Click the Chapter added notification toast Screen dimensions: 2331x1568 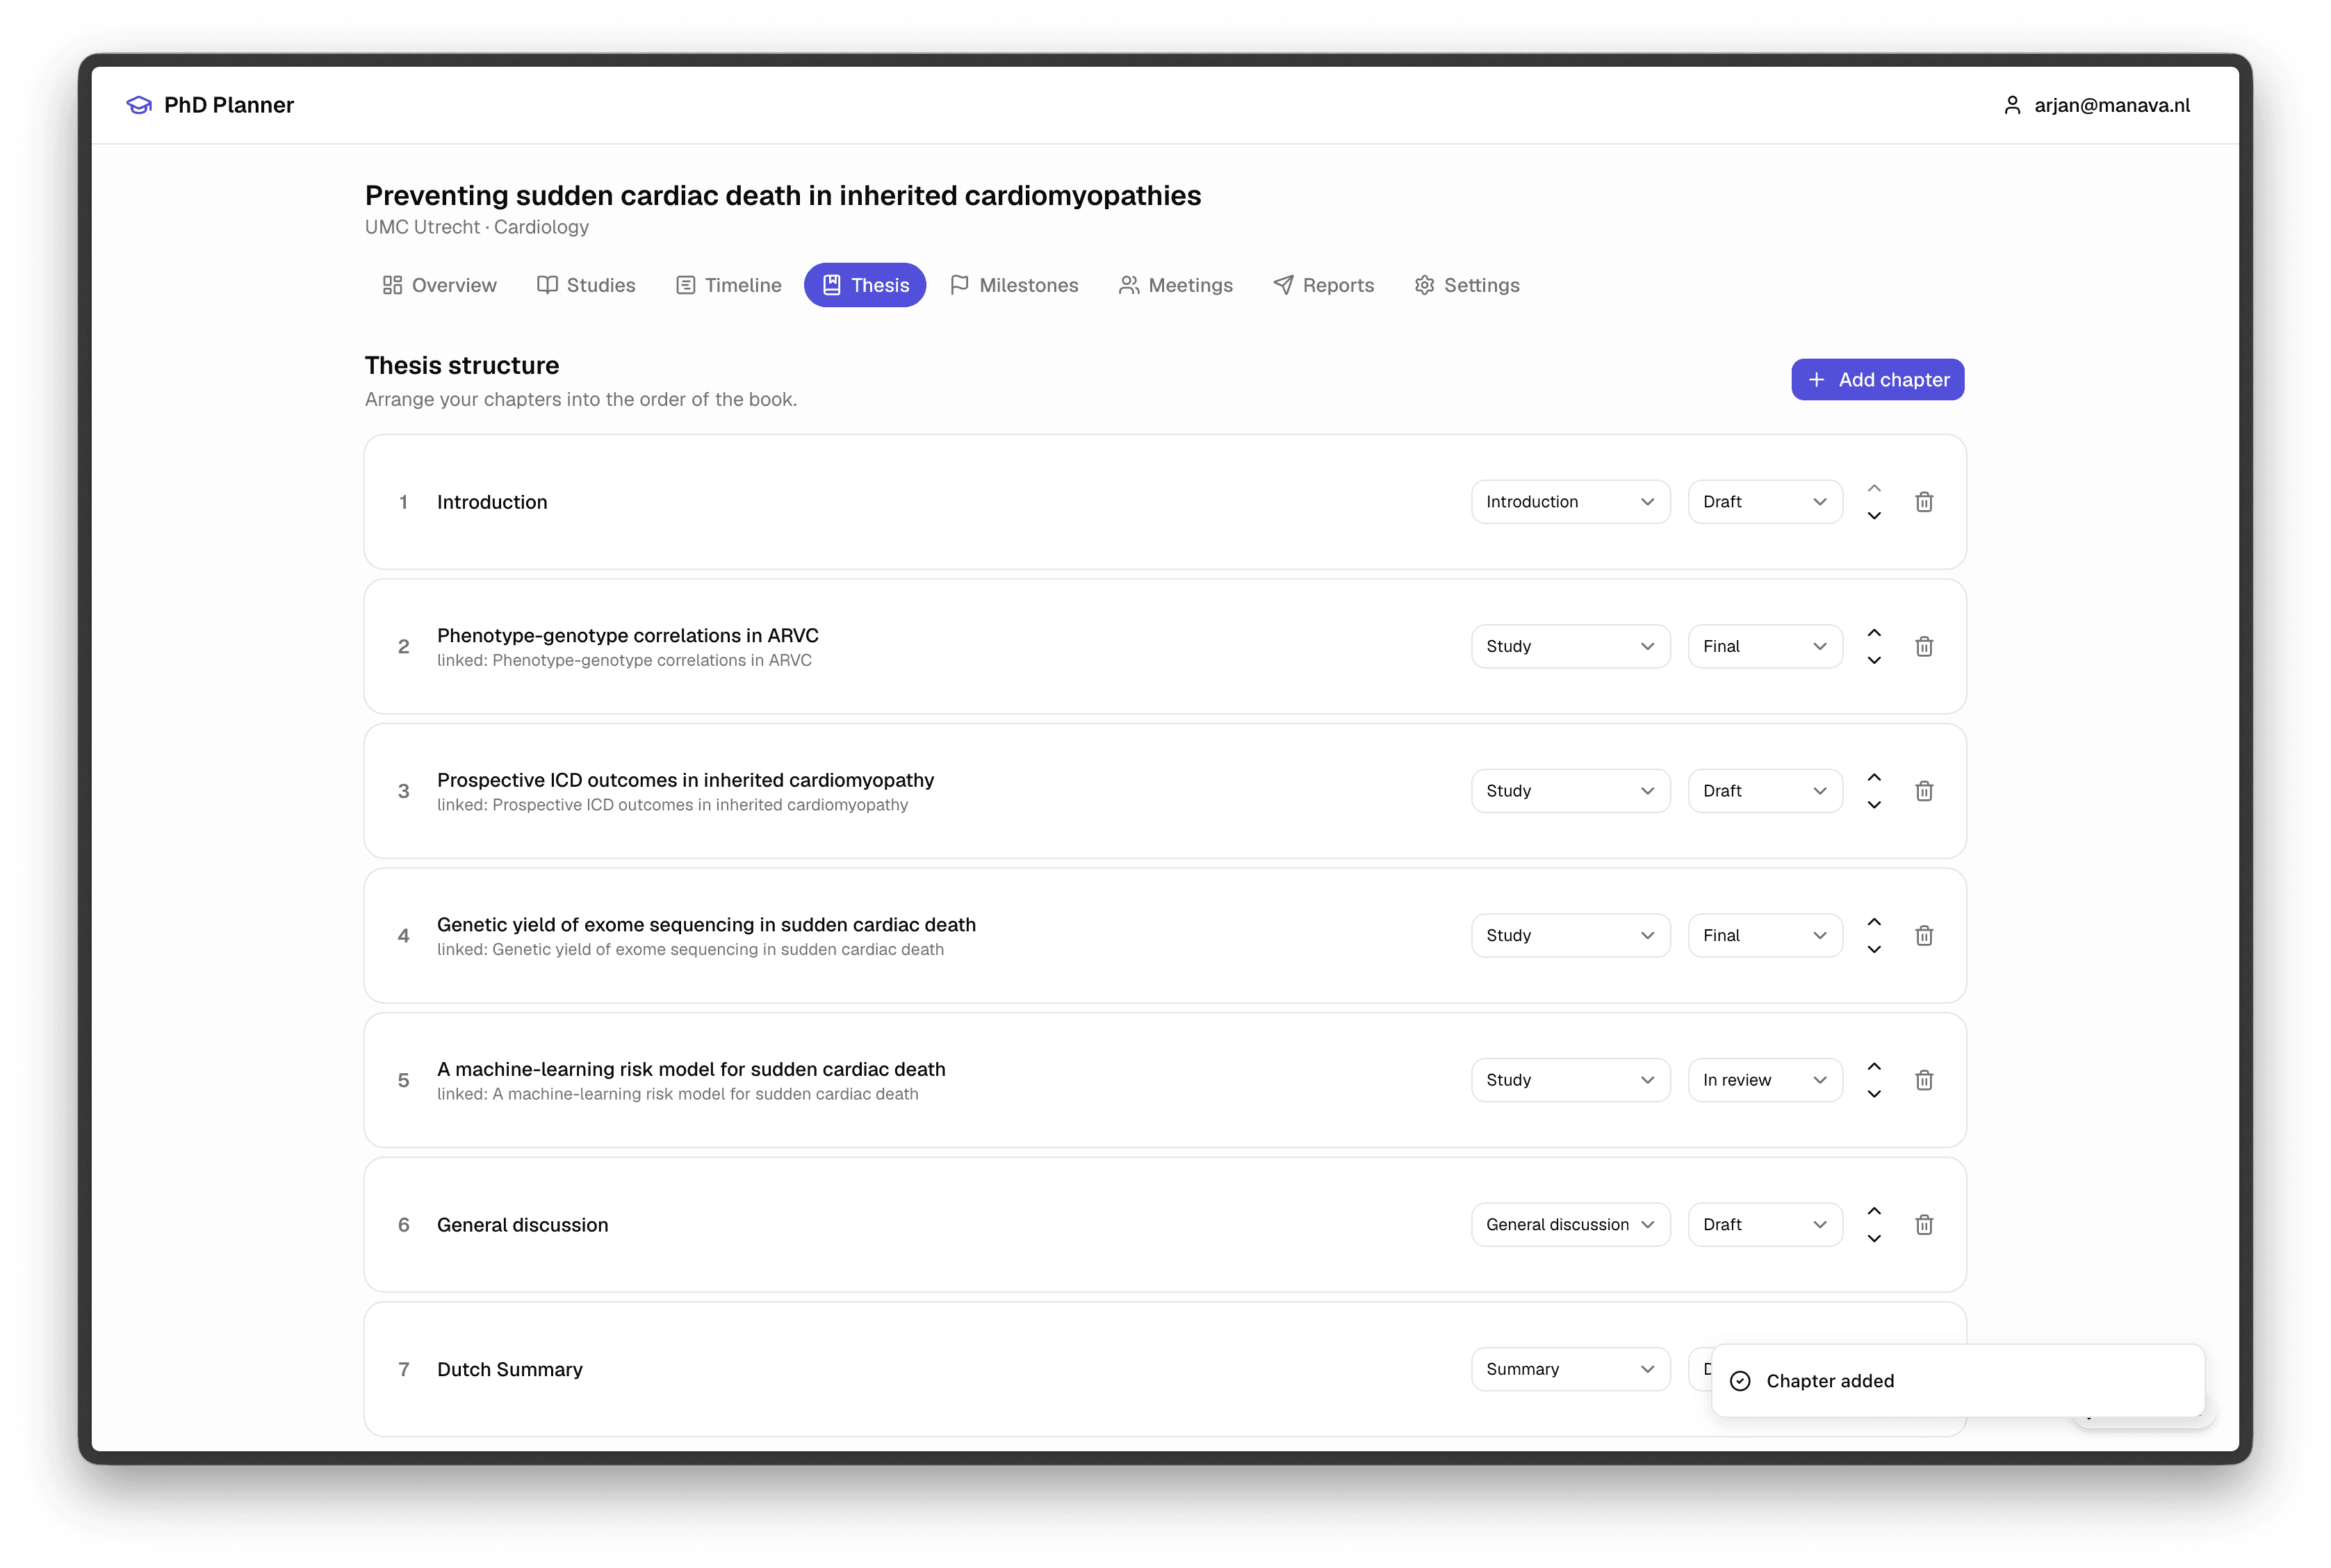(1957, 1381)
